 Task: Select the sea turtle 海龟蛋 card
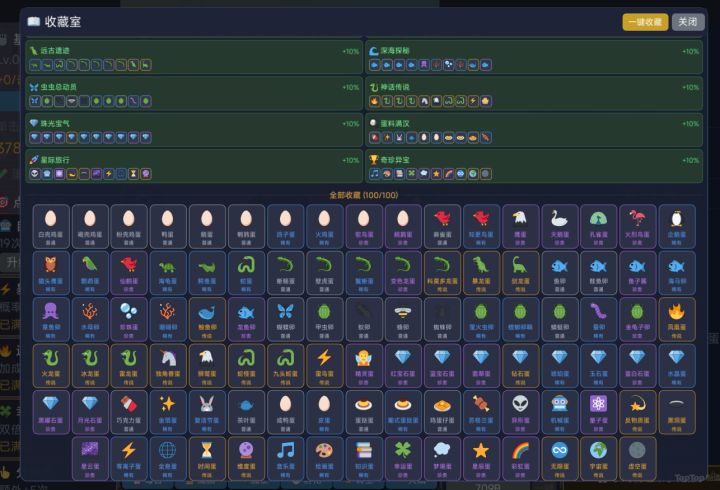[168, 273]
